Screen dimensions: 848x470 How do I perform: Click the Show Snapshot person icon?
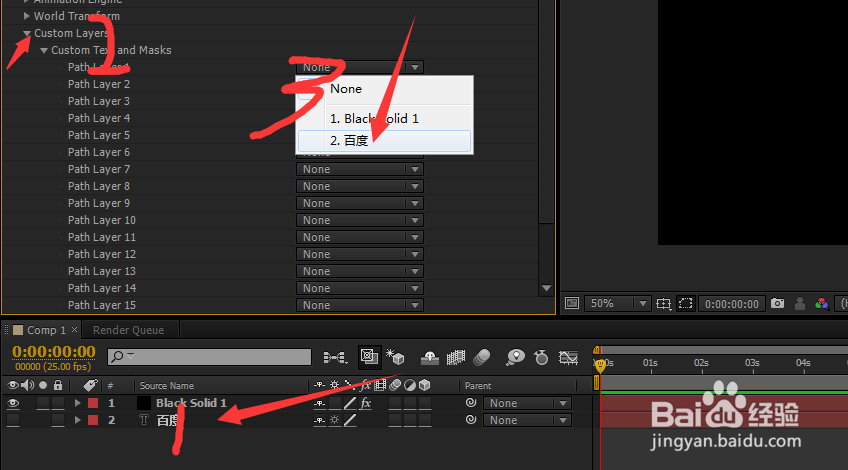point(800,304)
